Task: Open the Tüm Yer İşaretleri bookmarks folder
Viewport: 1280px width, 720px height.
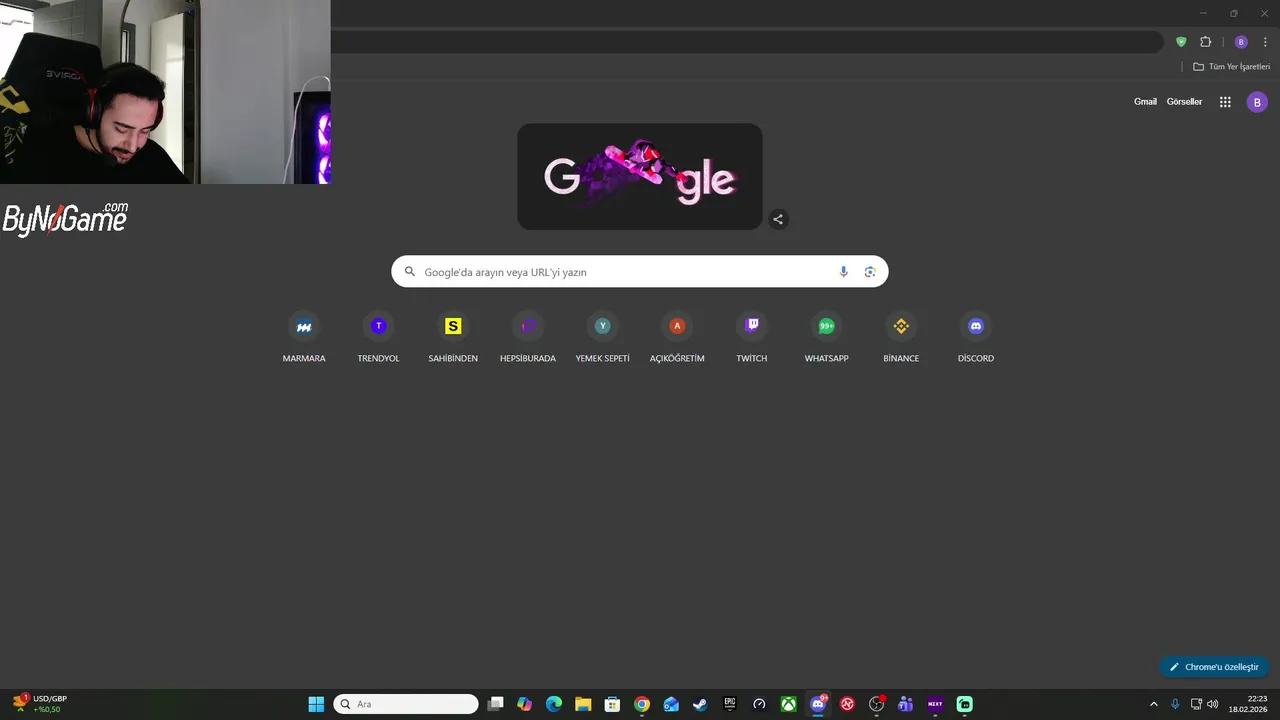Action: (1232, 67)
